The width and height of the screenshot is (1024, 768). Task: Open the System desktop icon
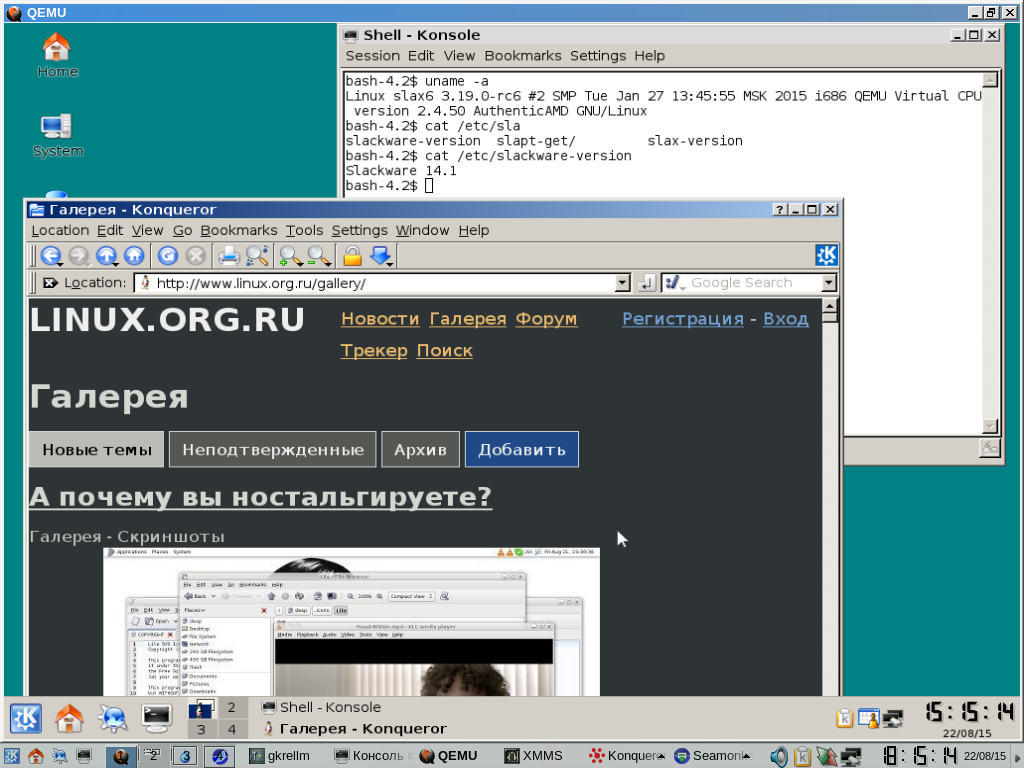(57, 135)
